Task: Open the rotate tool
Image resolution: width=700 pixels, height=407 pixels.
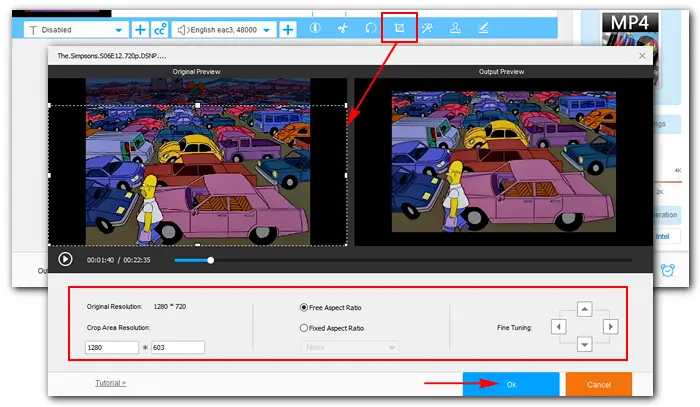Action: point(371,29)
